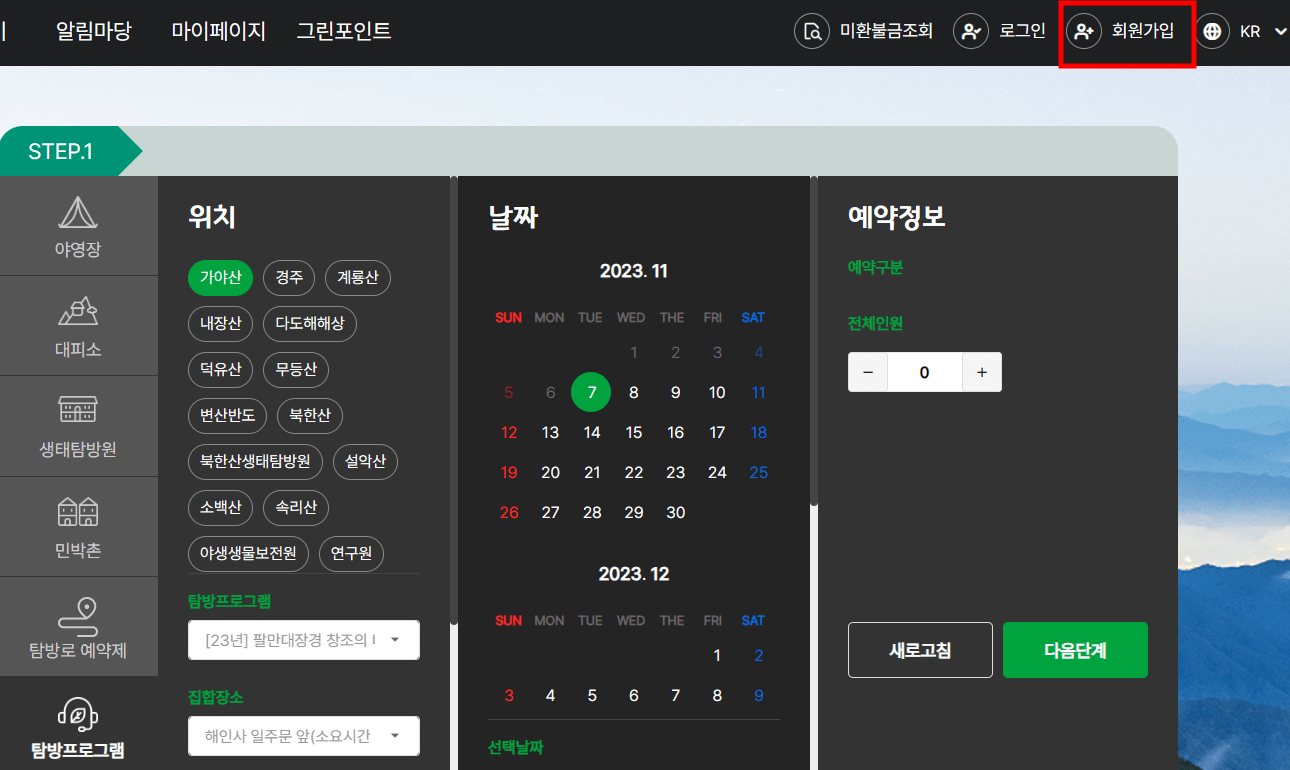This screenshot has height=770, width=1290.
Task: Open the 탐방로 예약제 reservation icon
Action: coord(79,627)
